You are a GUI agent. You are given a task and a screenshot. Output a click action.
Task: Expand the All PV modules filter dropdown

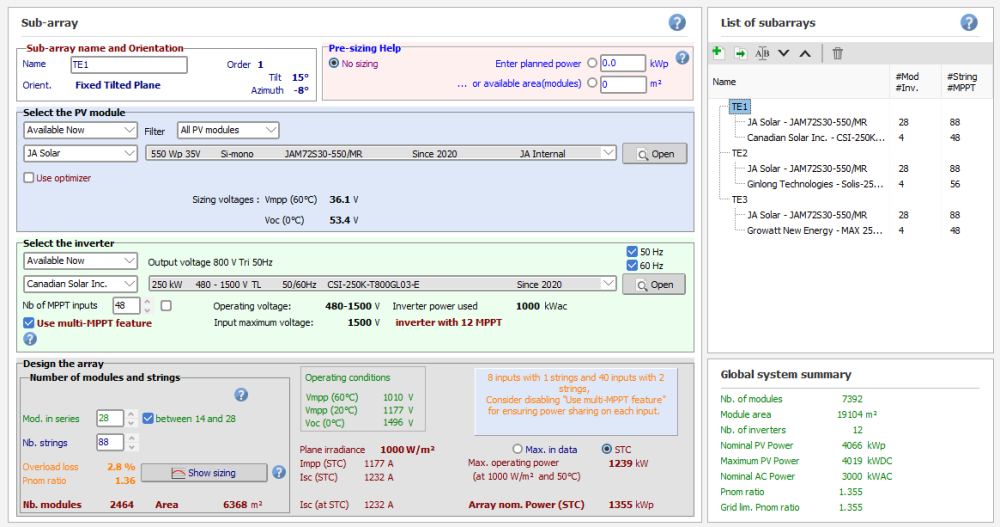point(229,130)
